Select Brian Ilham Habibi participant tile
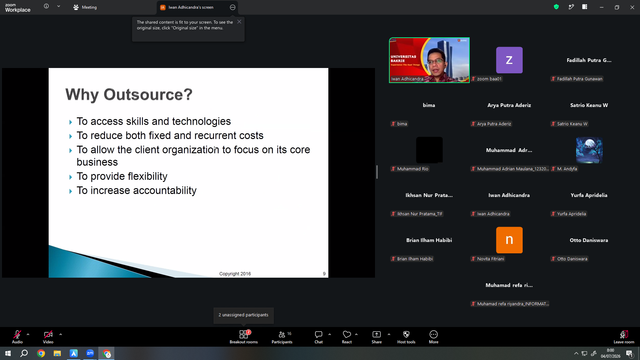Viewport: 640px width, 360px height. (x=429, y=240)
